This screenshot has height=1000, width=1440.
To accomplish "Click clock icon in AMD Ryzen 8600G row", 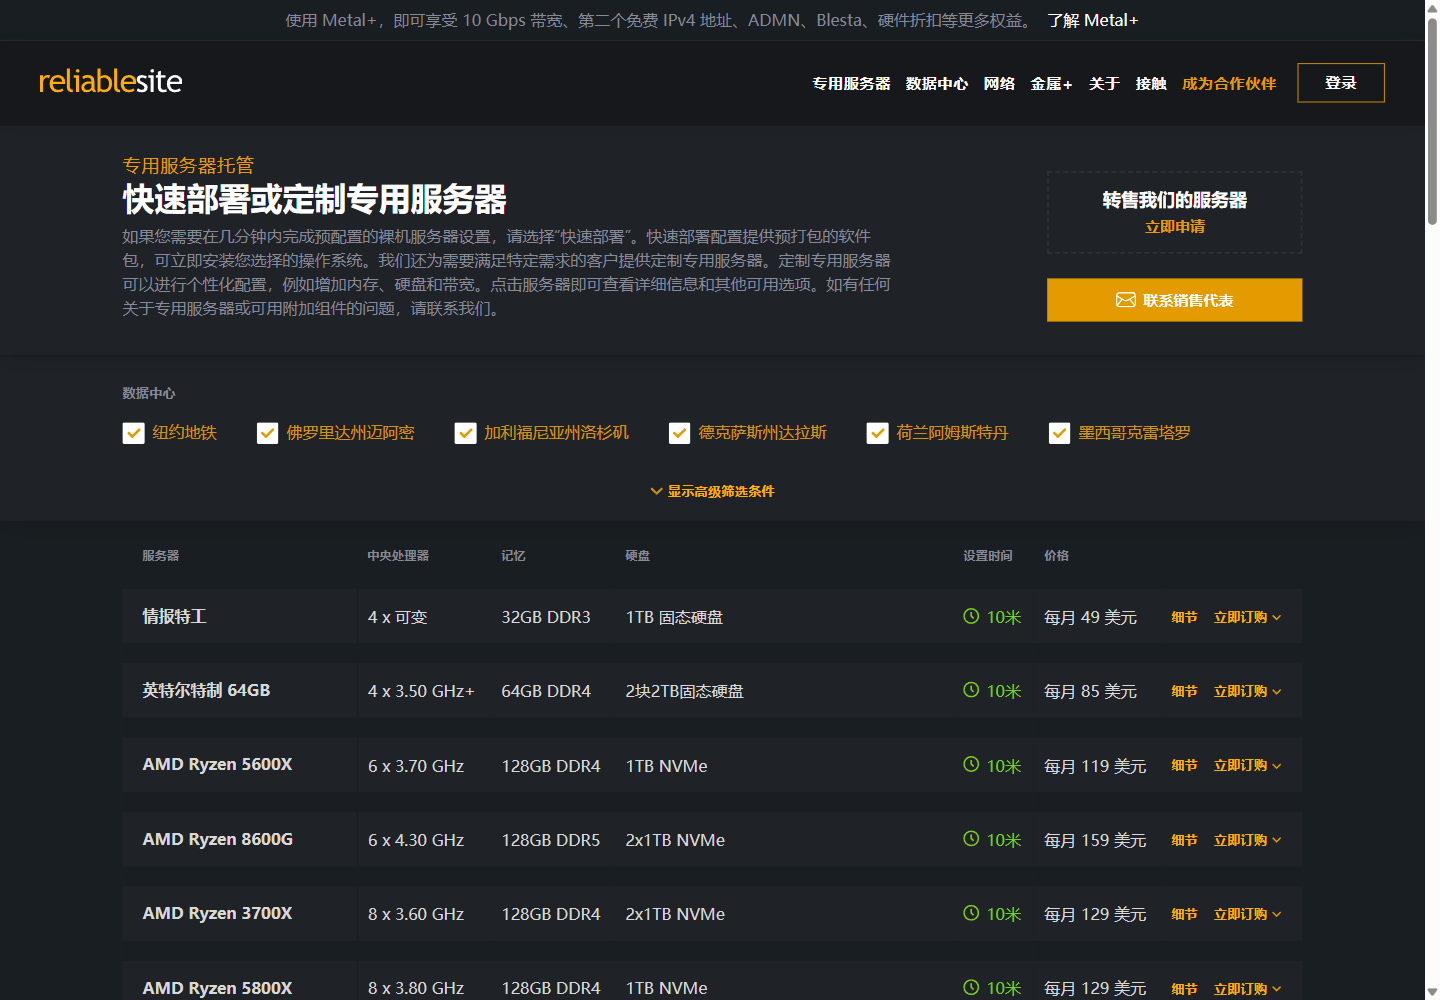I will coord(970,839).
